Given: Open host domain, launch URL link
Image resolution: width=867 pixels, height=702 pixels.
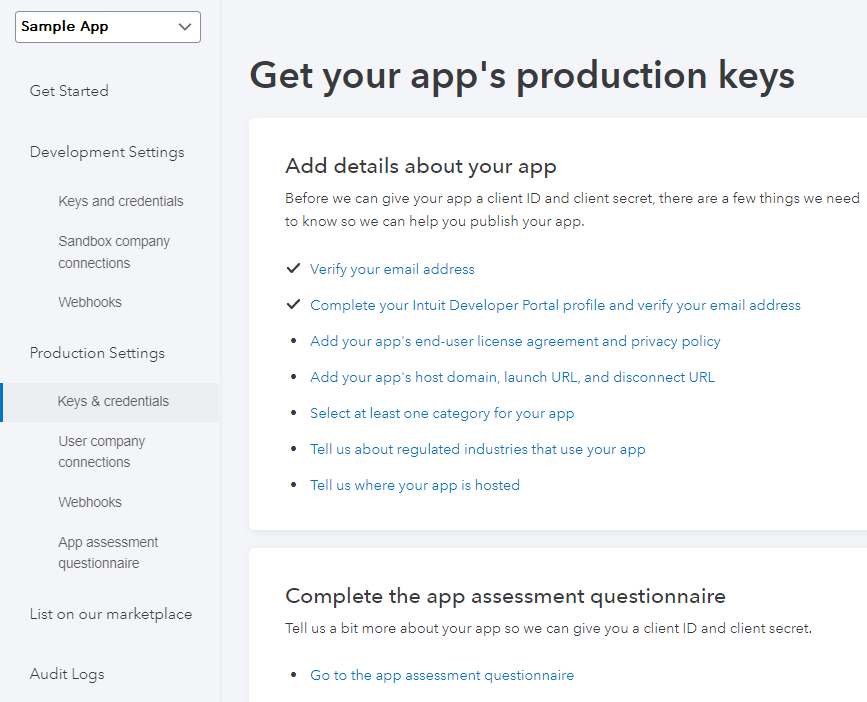Looking at the screenshot, I should tap(512, 377).
